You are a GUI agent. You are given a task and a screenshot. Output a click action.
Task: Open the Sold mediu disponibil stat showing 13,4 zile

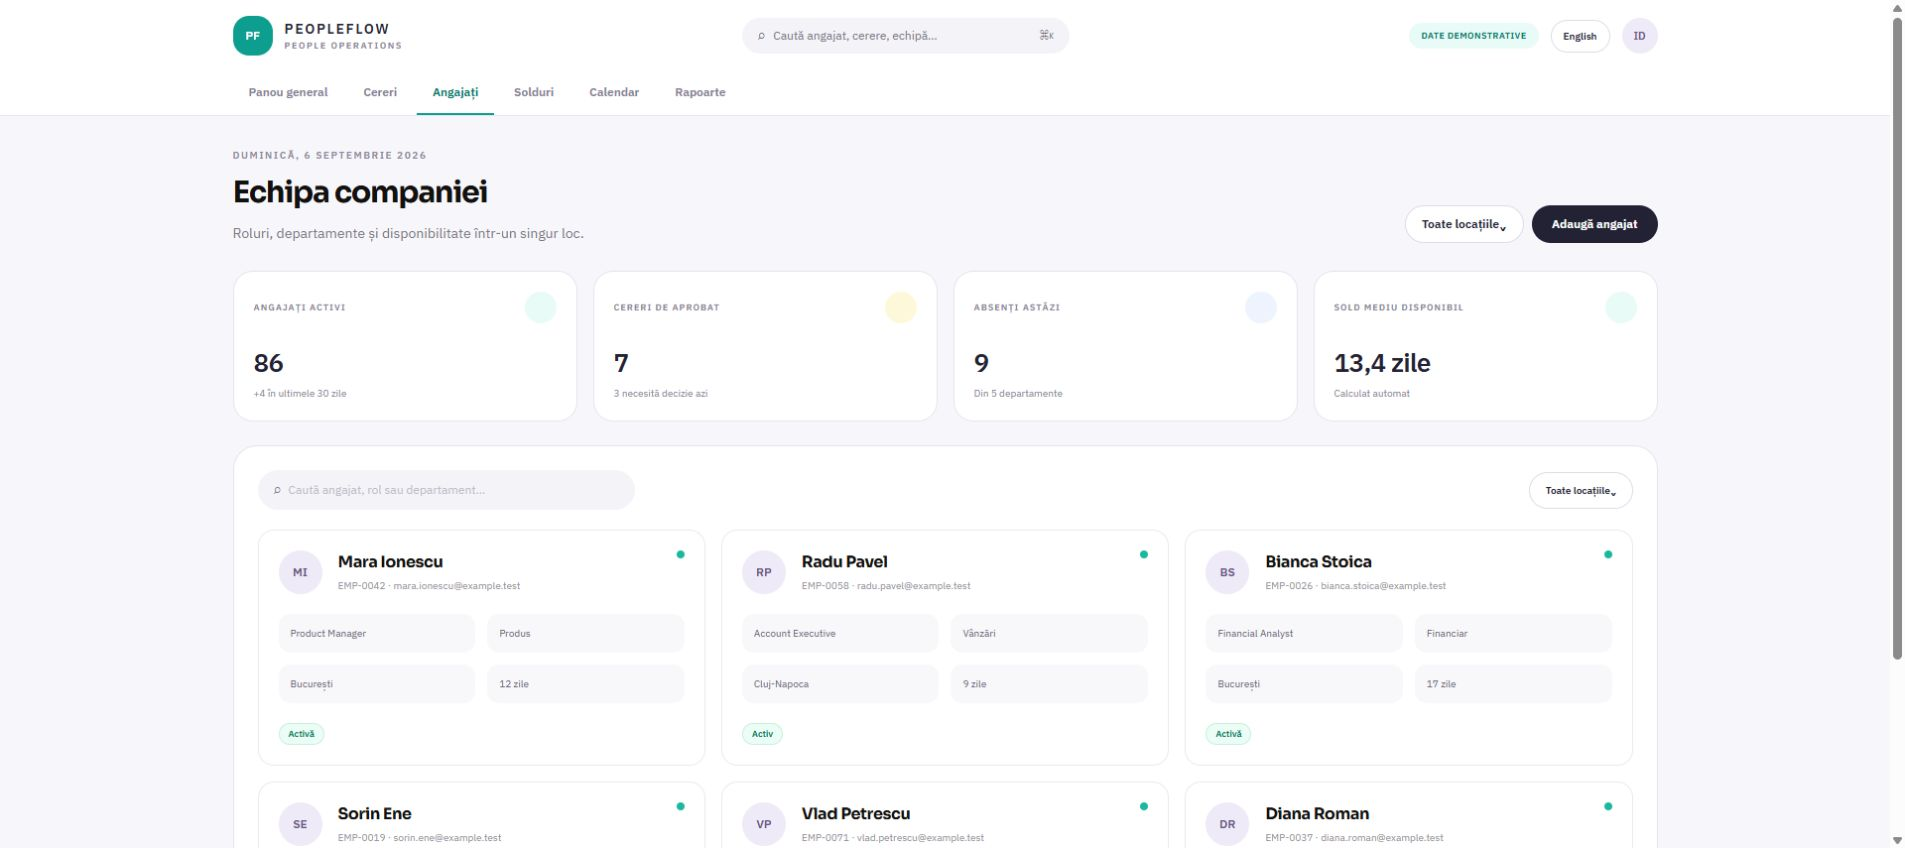click(x=1485, y=346)
